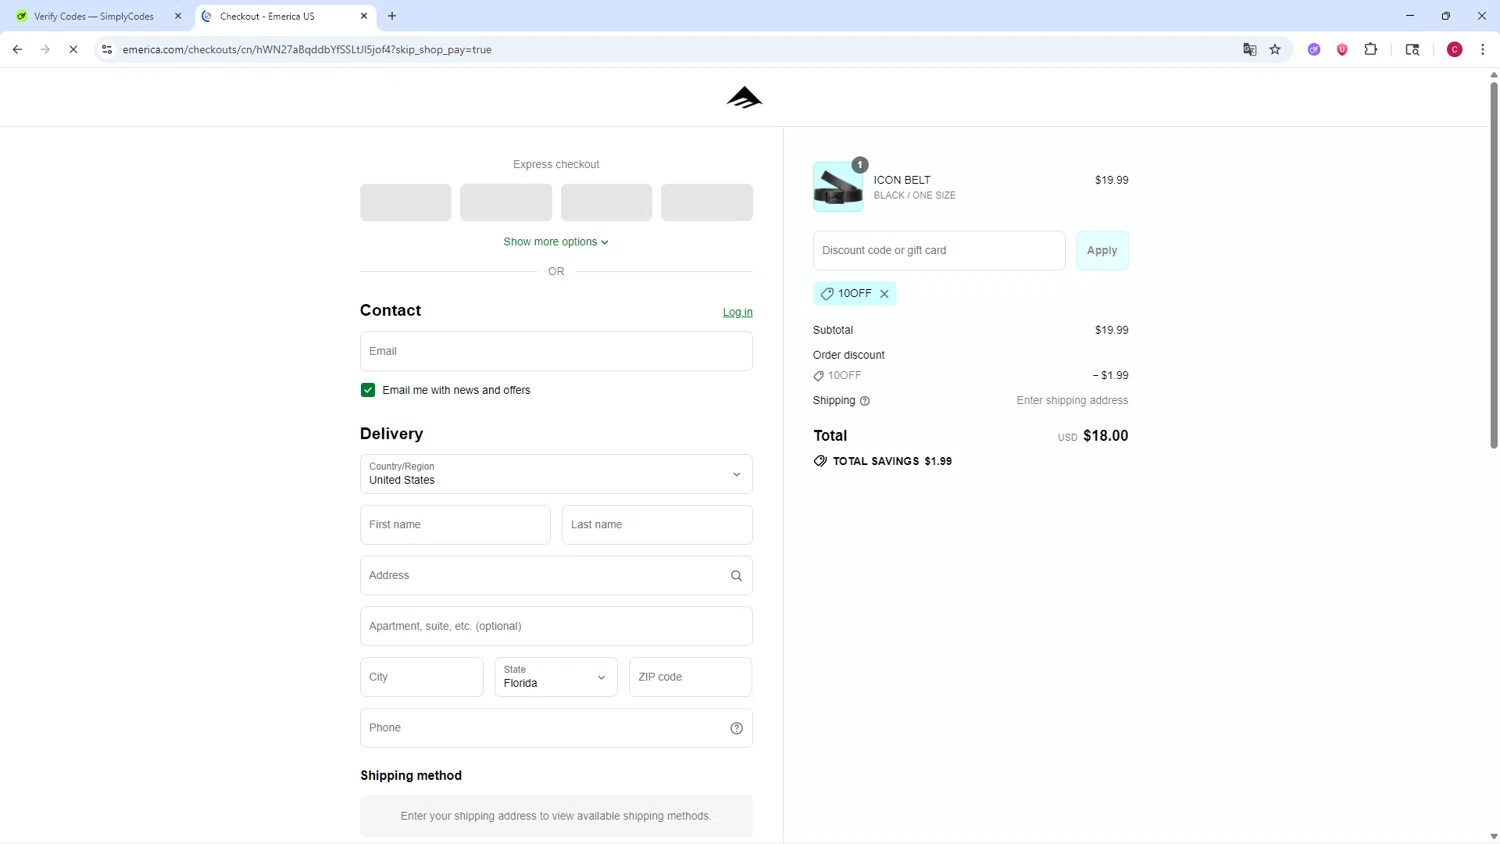Open the Country/Region dropdown
1500x844 pixels.
[556, 474]
